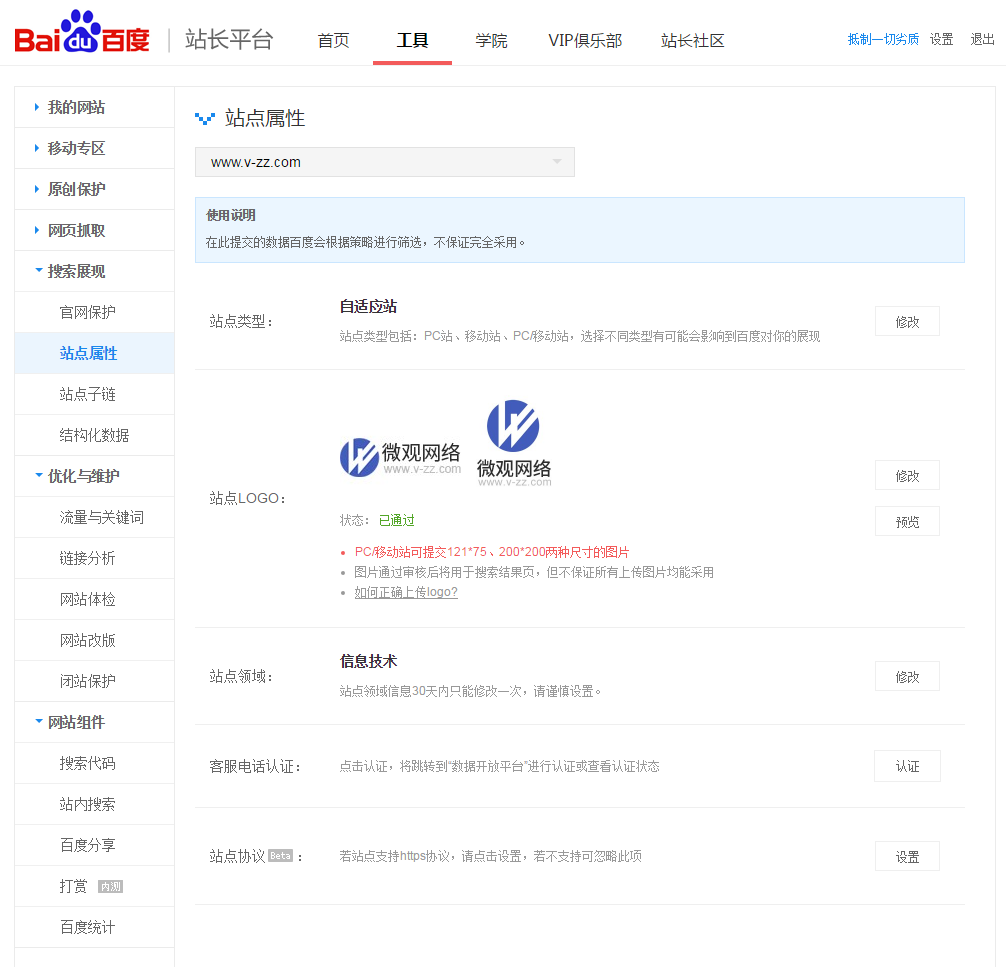Click 预览 button for 站点LOGO

point(907,522)
